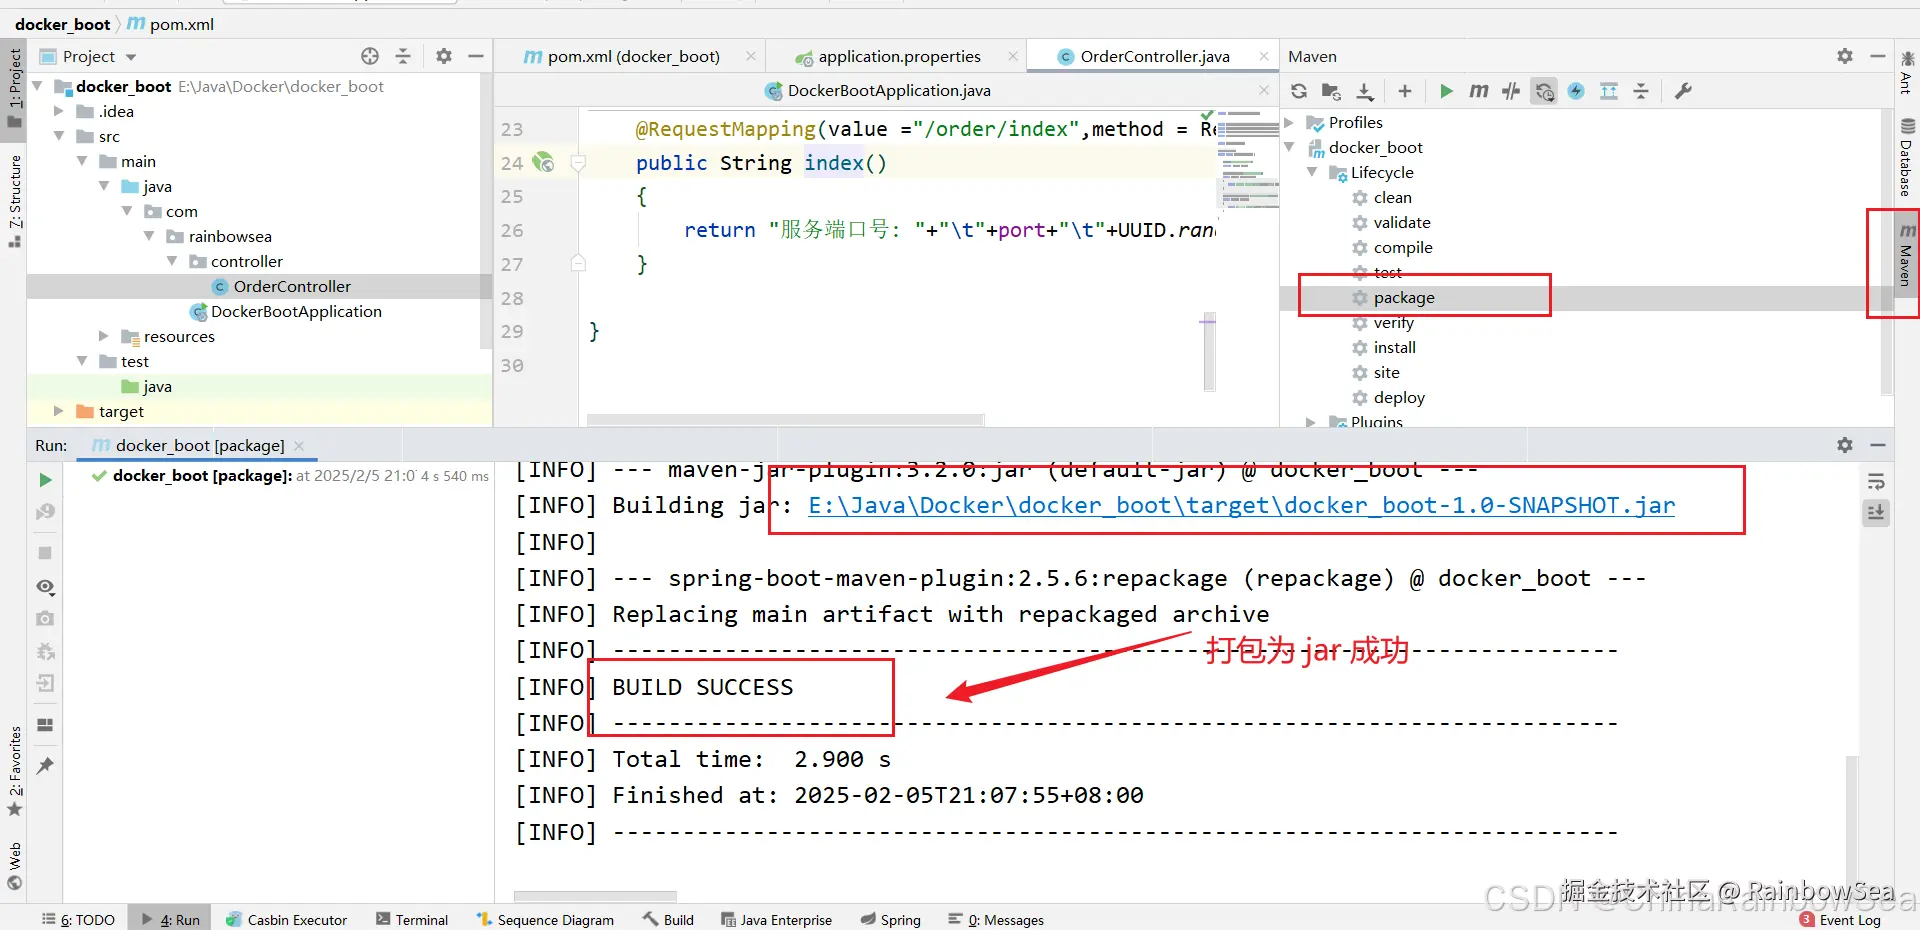Open Sequence Diagram tool window
The width and height of the screenshot is (1920, 930).
[x=545, y=919]
